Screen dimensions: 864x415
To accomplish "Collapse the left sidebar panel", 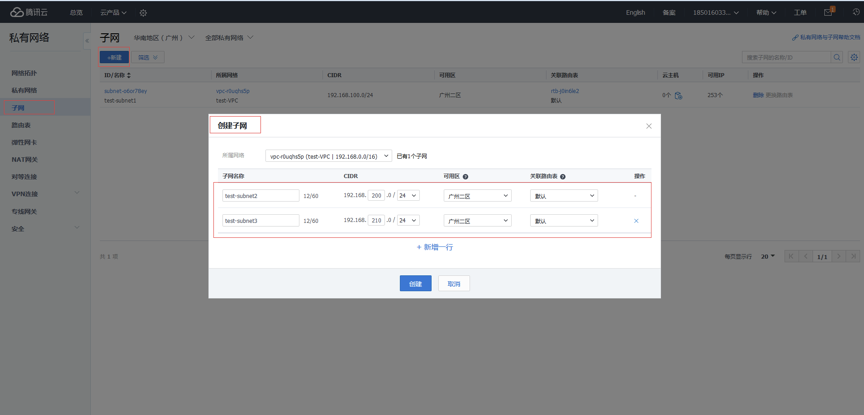I will (86, 40).
